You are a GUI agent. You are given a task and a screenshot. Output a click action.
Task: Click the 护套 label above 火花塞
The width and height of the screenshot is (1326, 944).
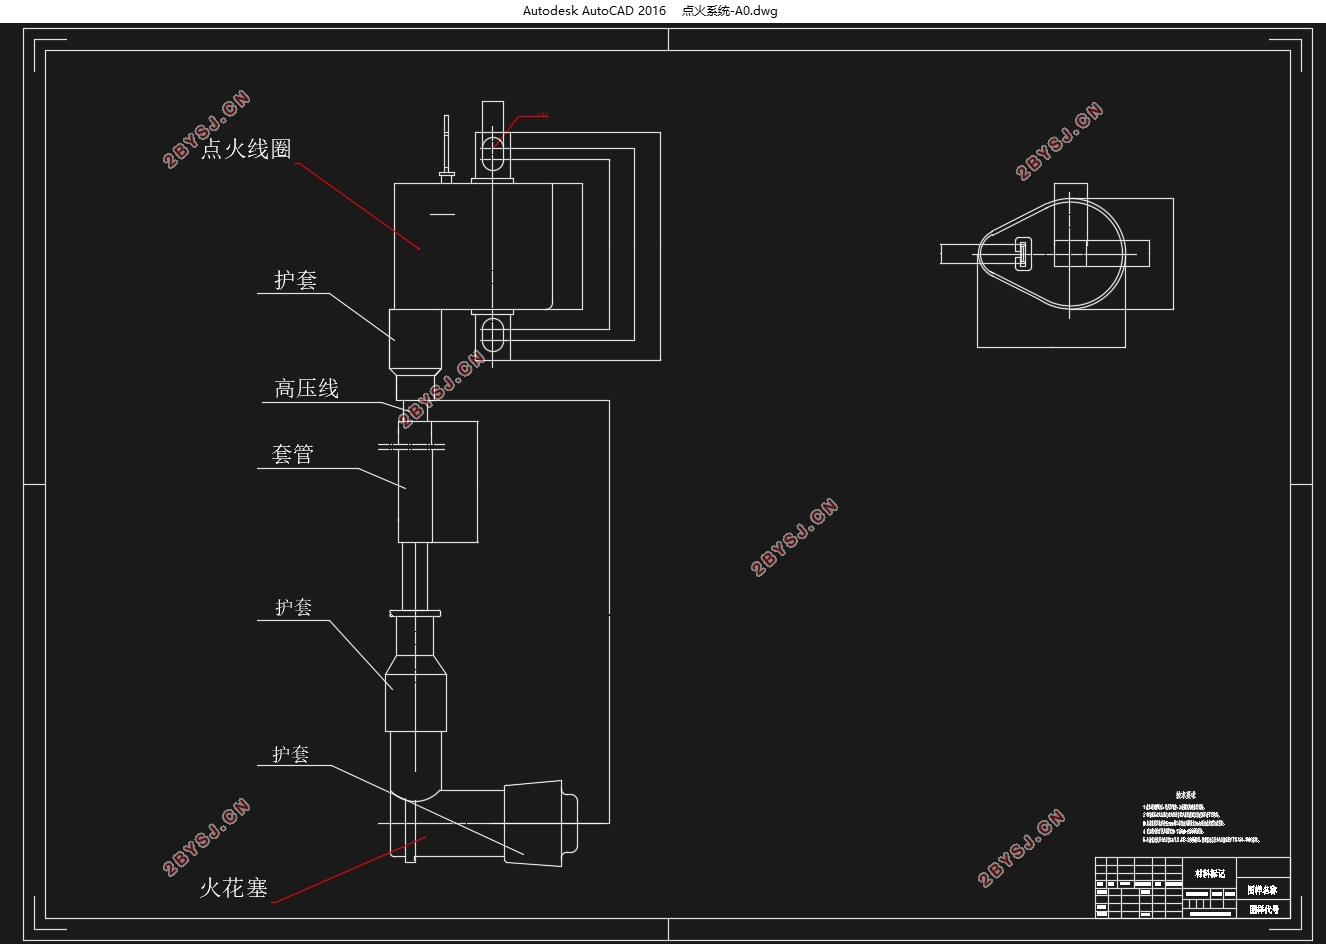click(291, 754)
